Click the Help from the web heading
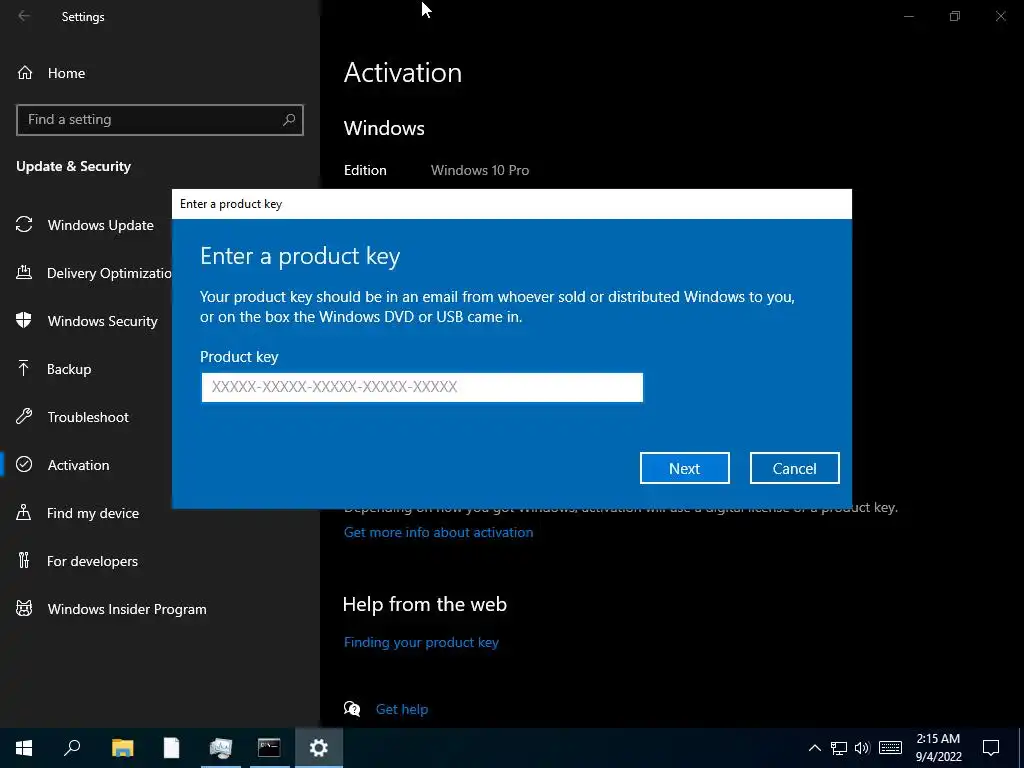Viewport: 1024px width, 768px height. [x=424, y=604]
